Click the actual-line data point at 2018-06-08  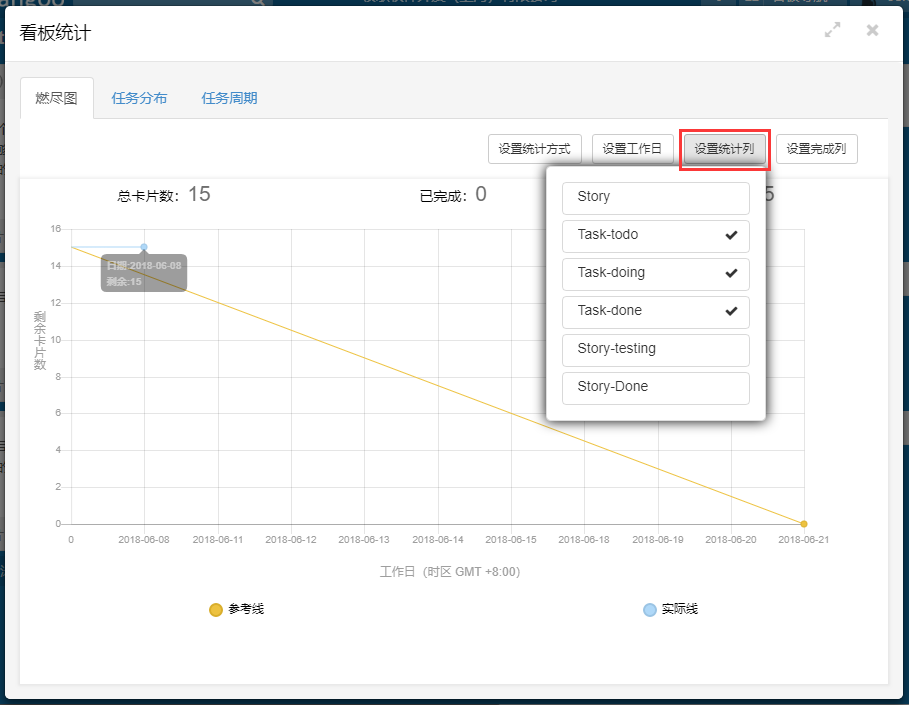point(144,247)
